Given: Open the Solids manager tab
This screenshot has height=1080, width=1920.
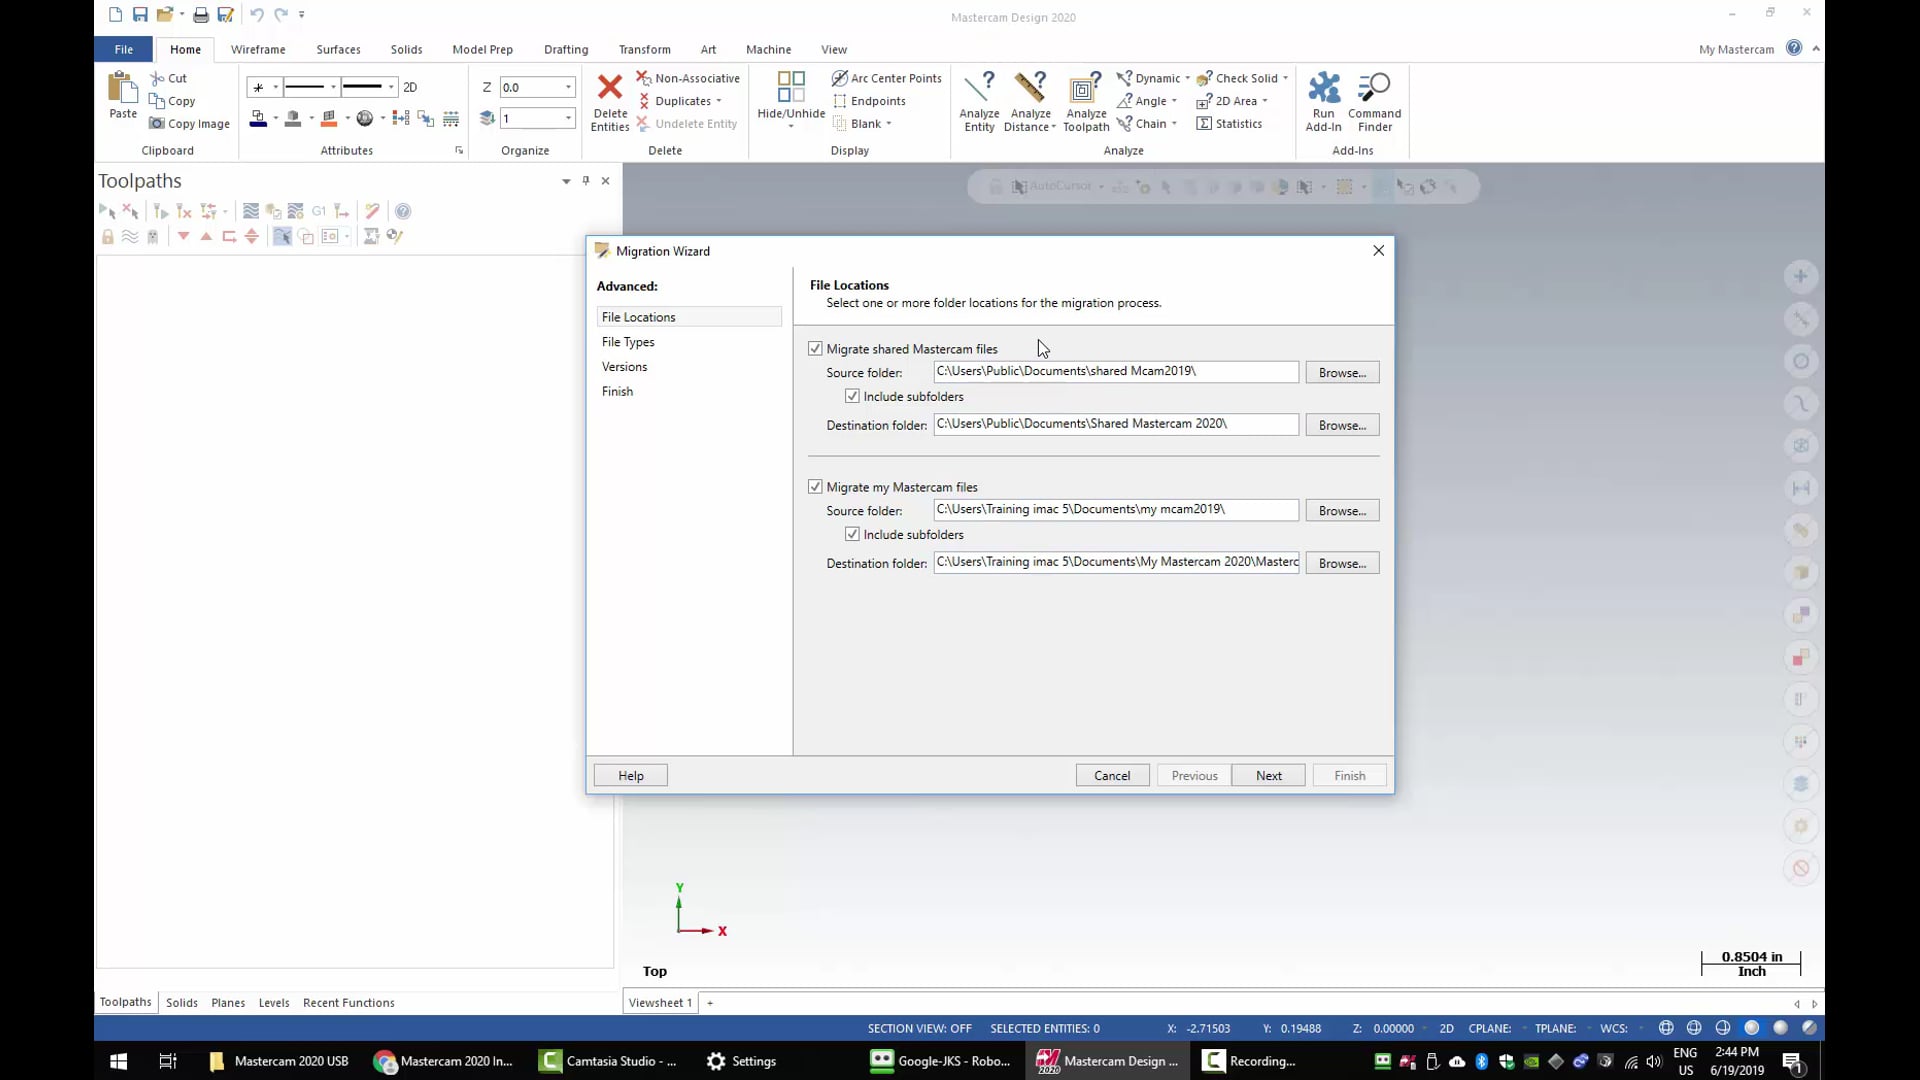Looking at the screenshot, I should click(x=182, y=1003).
